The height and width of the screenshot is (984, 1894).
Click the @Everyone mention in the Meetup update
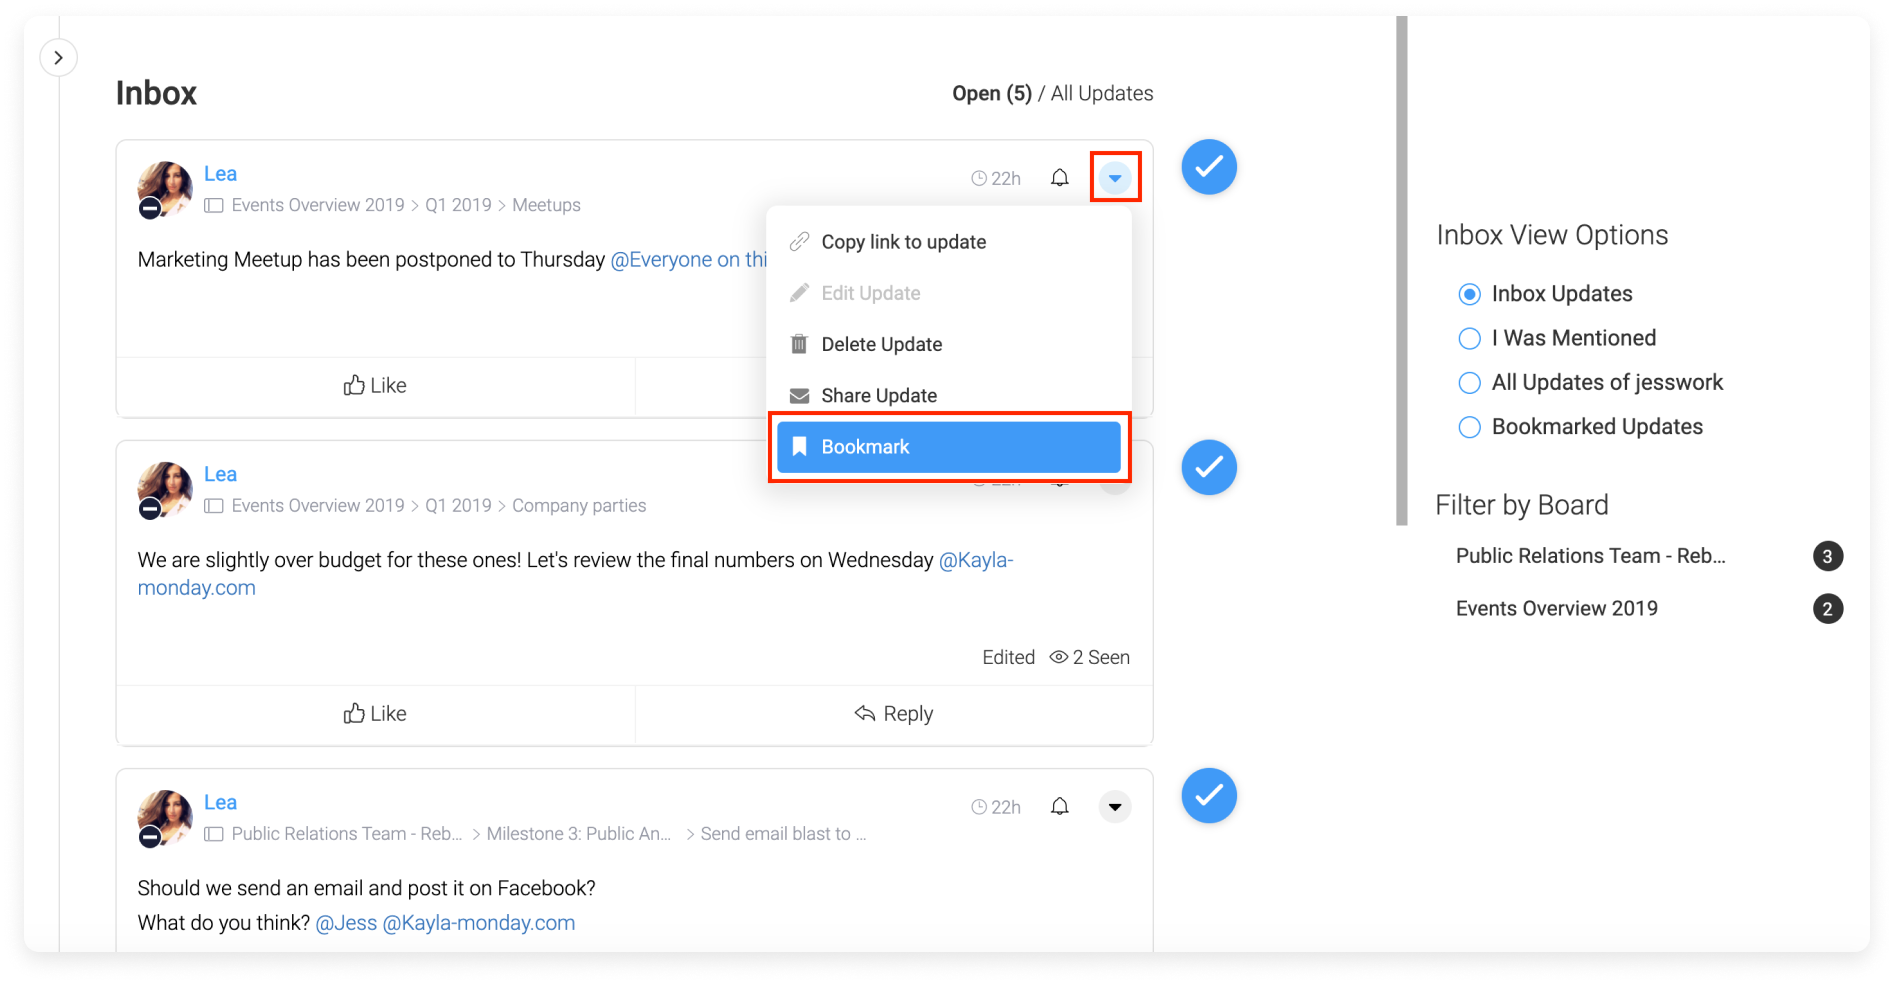tap(689, 259)
